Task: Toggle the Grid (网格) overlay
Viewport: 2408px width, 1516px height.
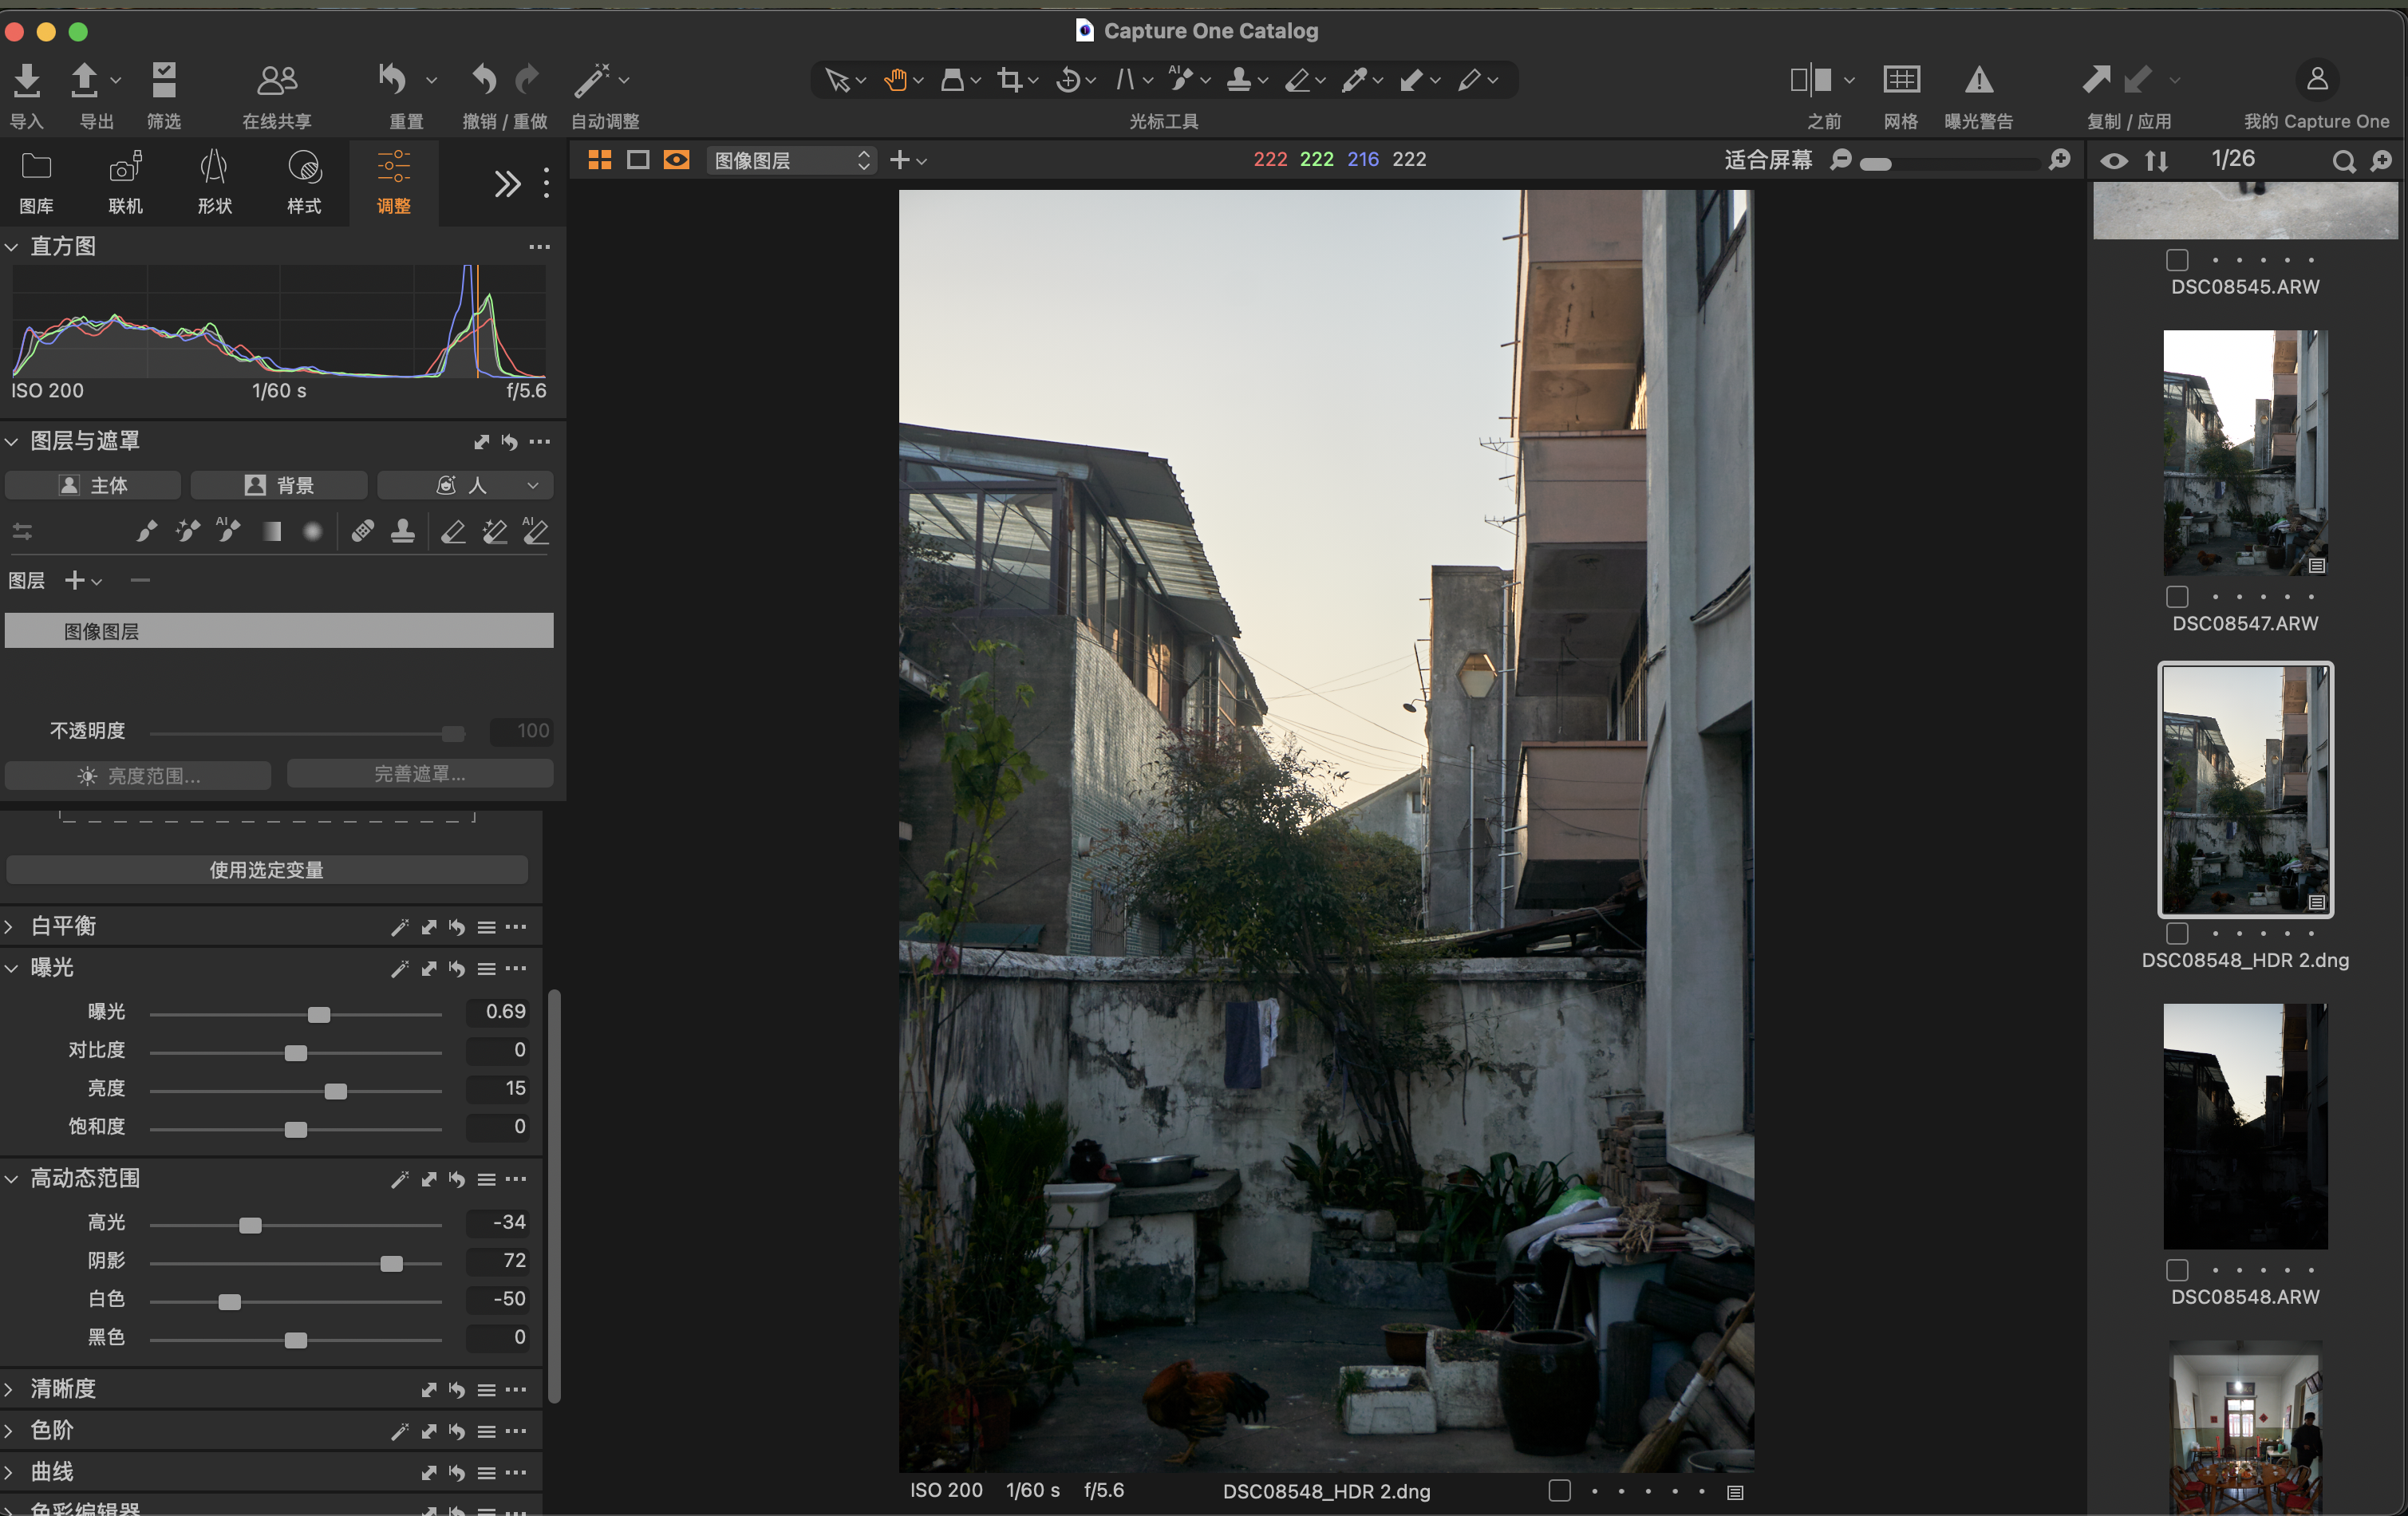Action: [1901, 80]
